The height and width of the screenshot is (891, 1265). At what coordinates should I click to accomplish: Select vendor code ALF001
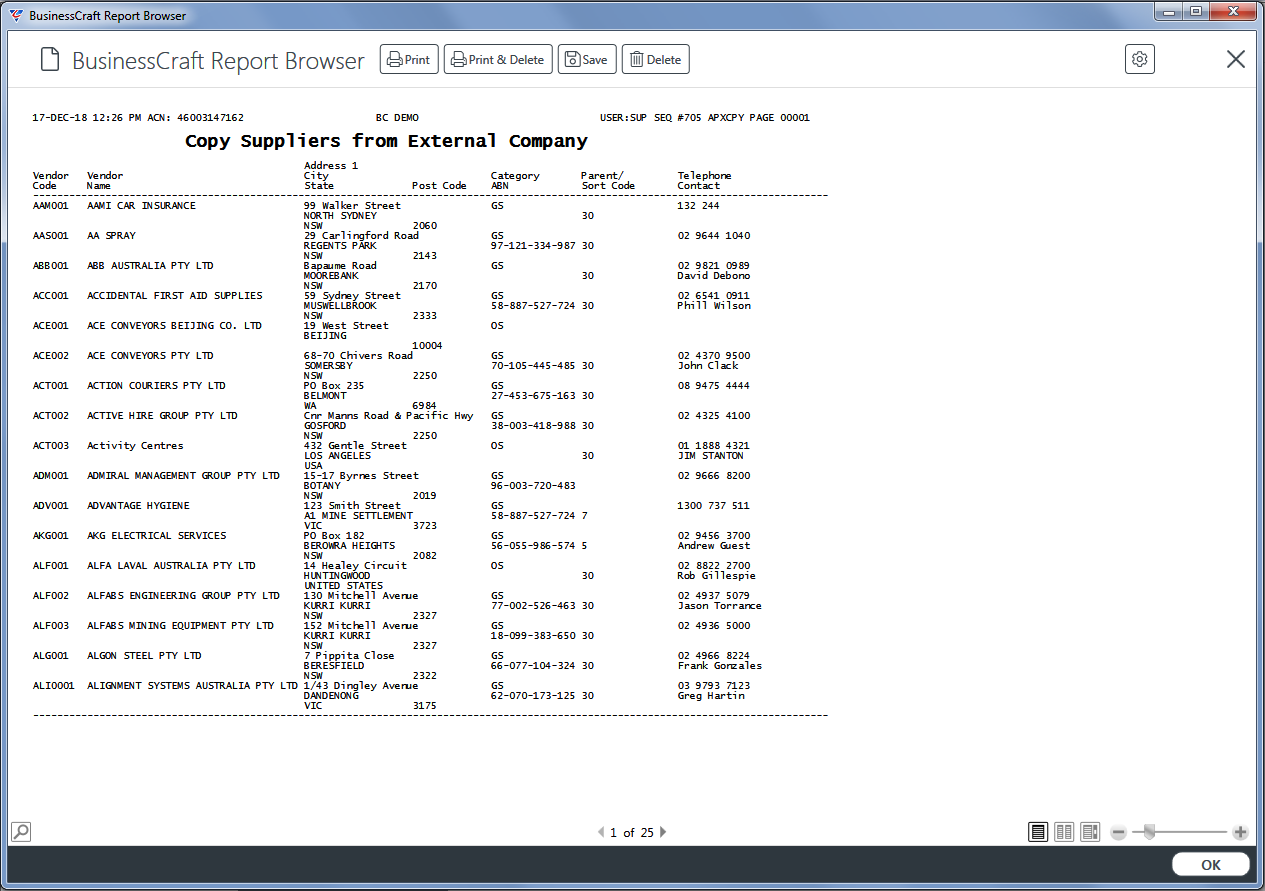tap(51, 566)
